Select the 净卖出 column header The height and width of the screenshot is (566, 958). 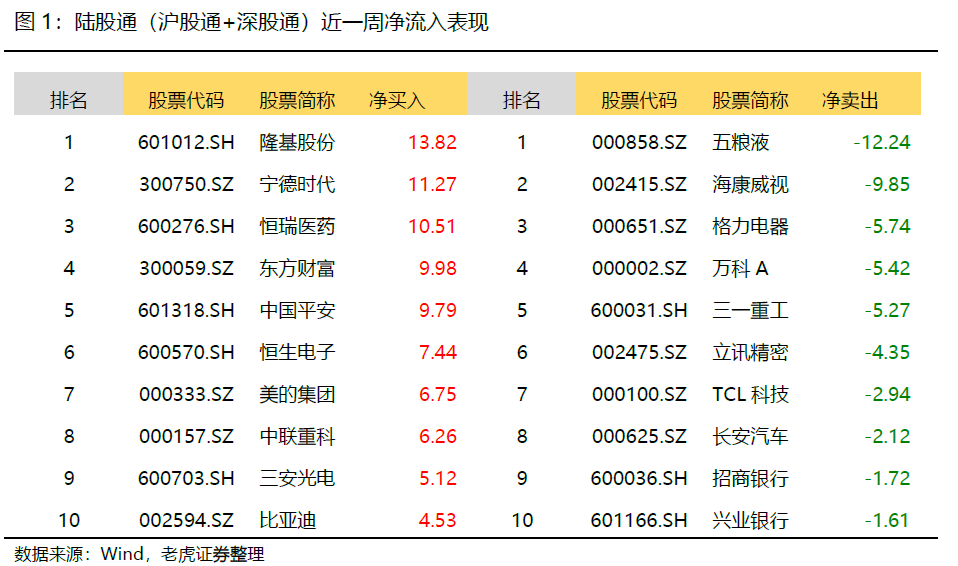[x=850, y=100]
